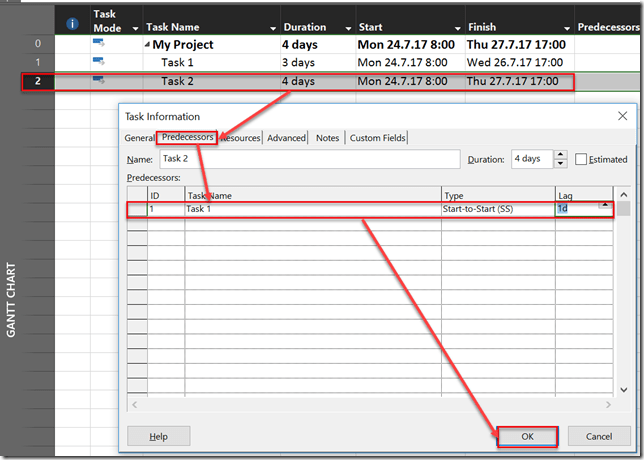
Task: Click the task mode icon for Task 1
Action: click(x=99, y=62)
